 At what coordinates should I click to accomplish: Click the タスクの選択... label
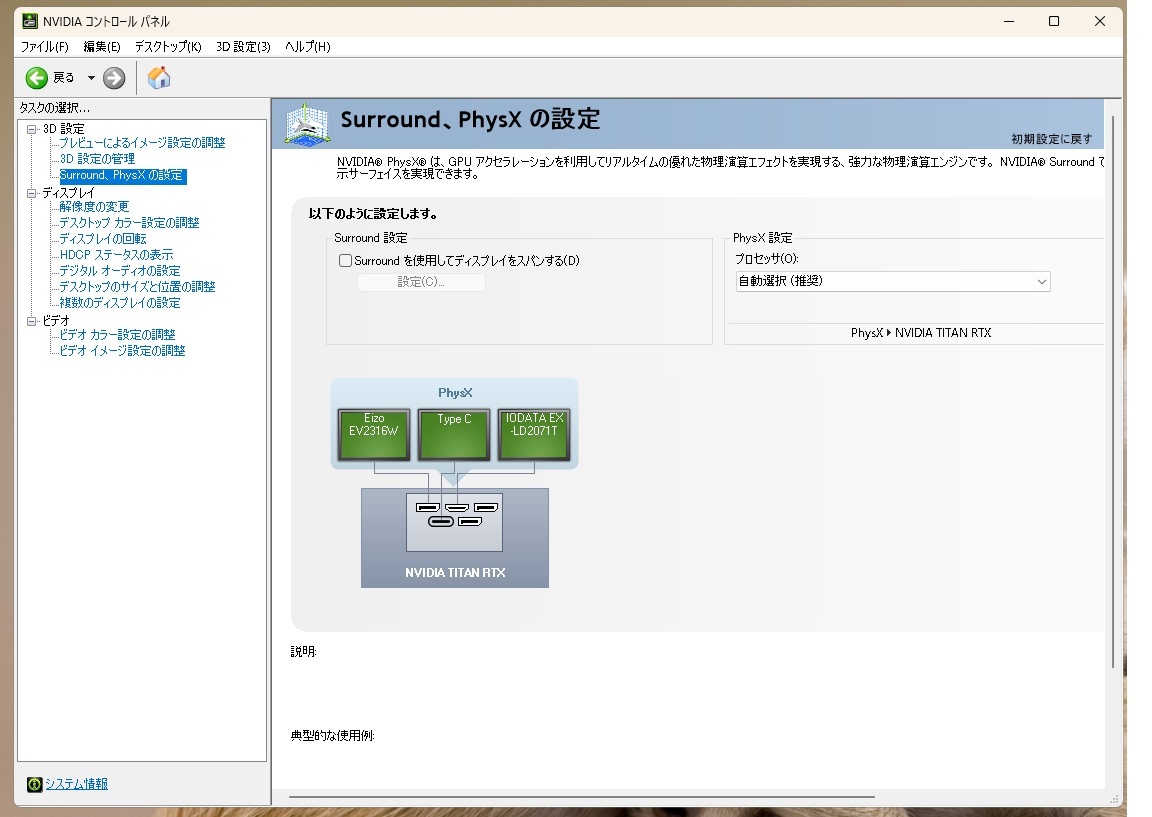coord(54,108)
